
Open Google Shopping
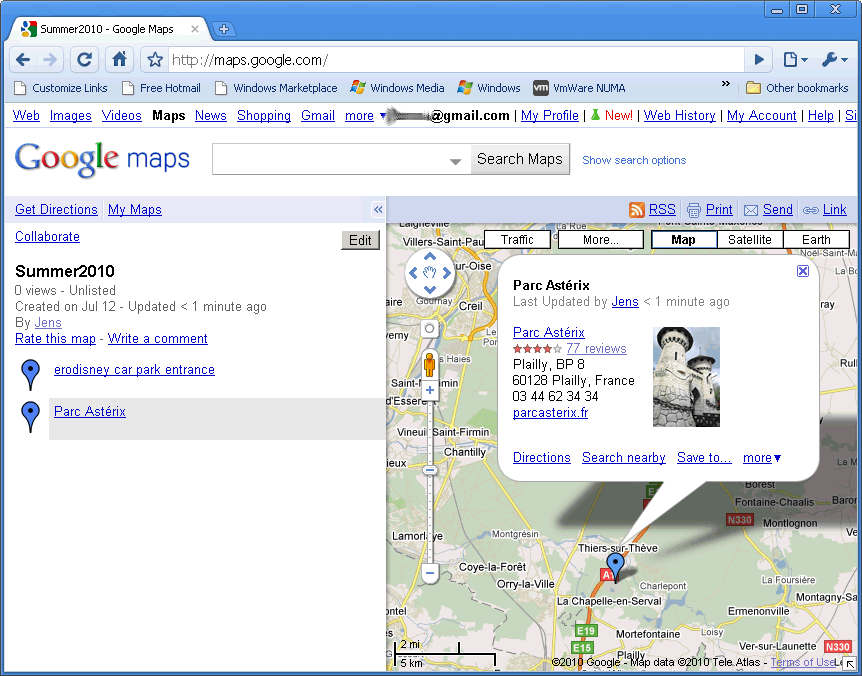coord(264,115)
